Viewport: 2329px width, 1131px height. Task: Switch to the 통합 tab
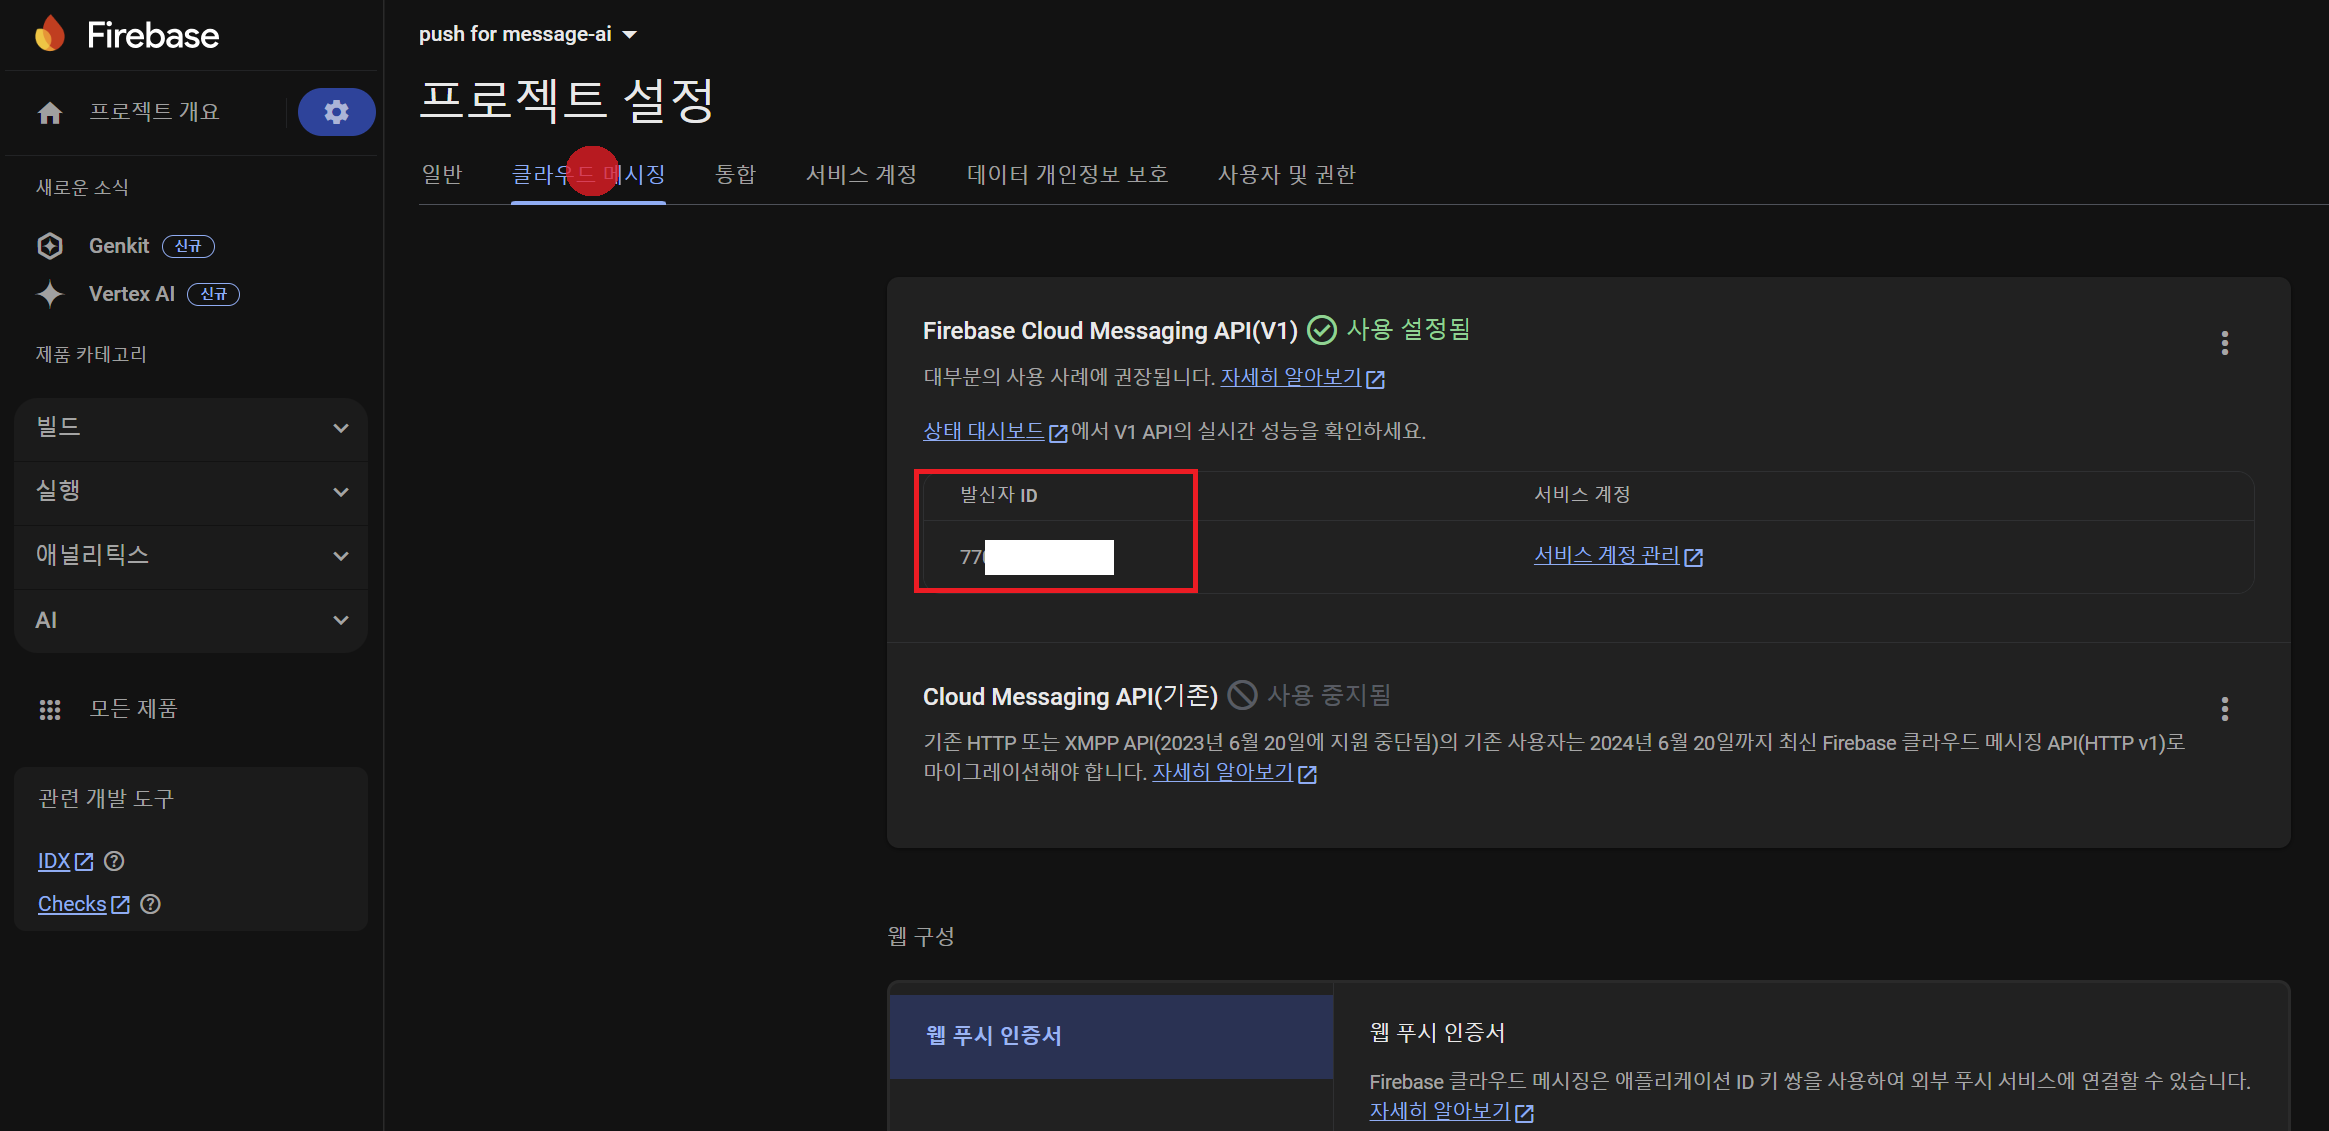[x=736, y=175]
